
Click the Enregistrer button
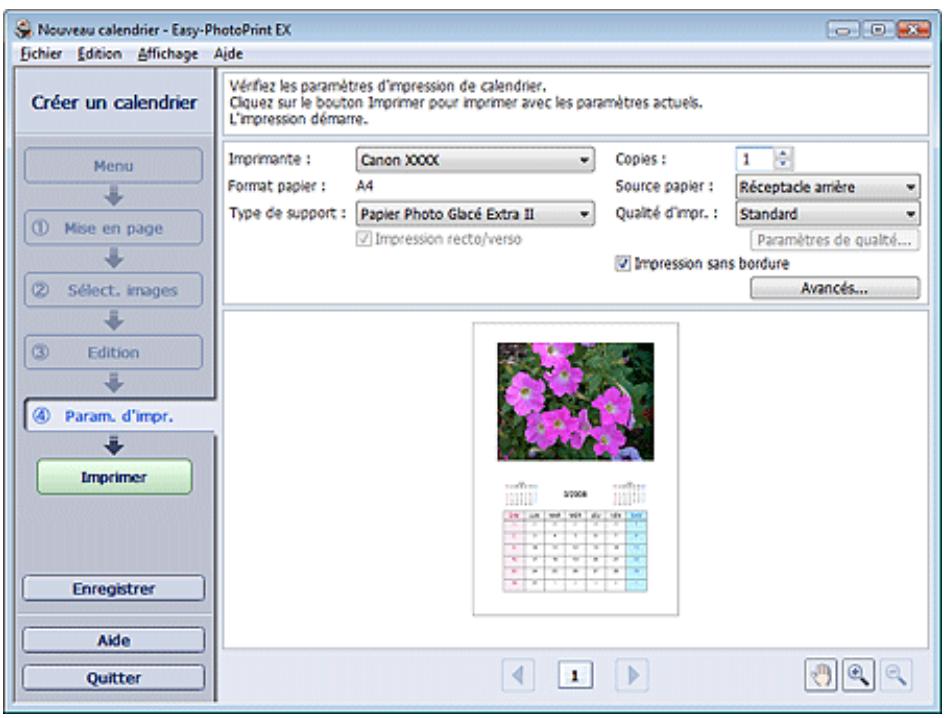click(113, 588)
